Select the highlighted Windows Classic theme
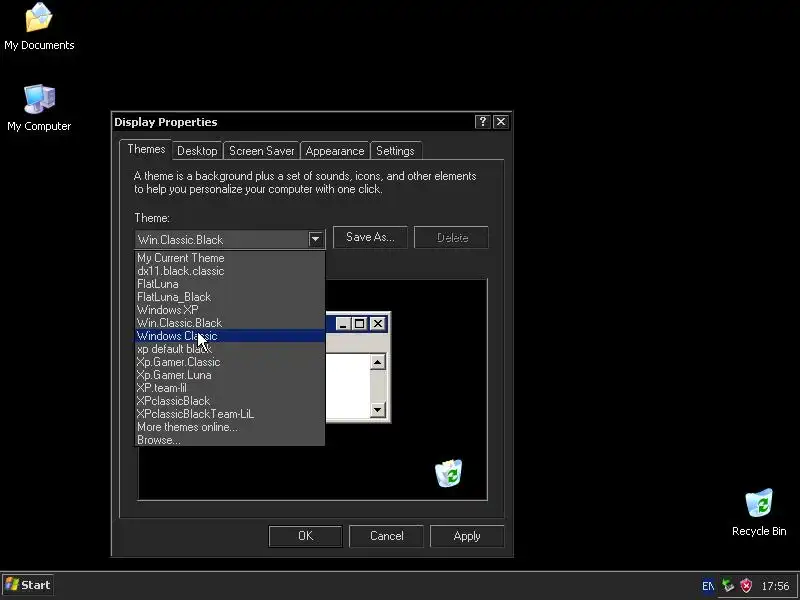 click(x=230, y=336)
